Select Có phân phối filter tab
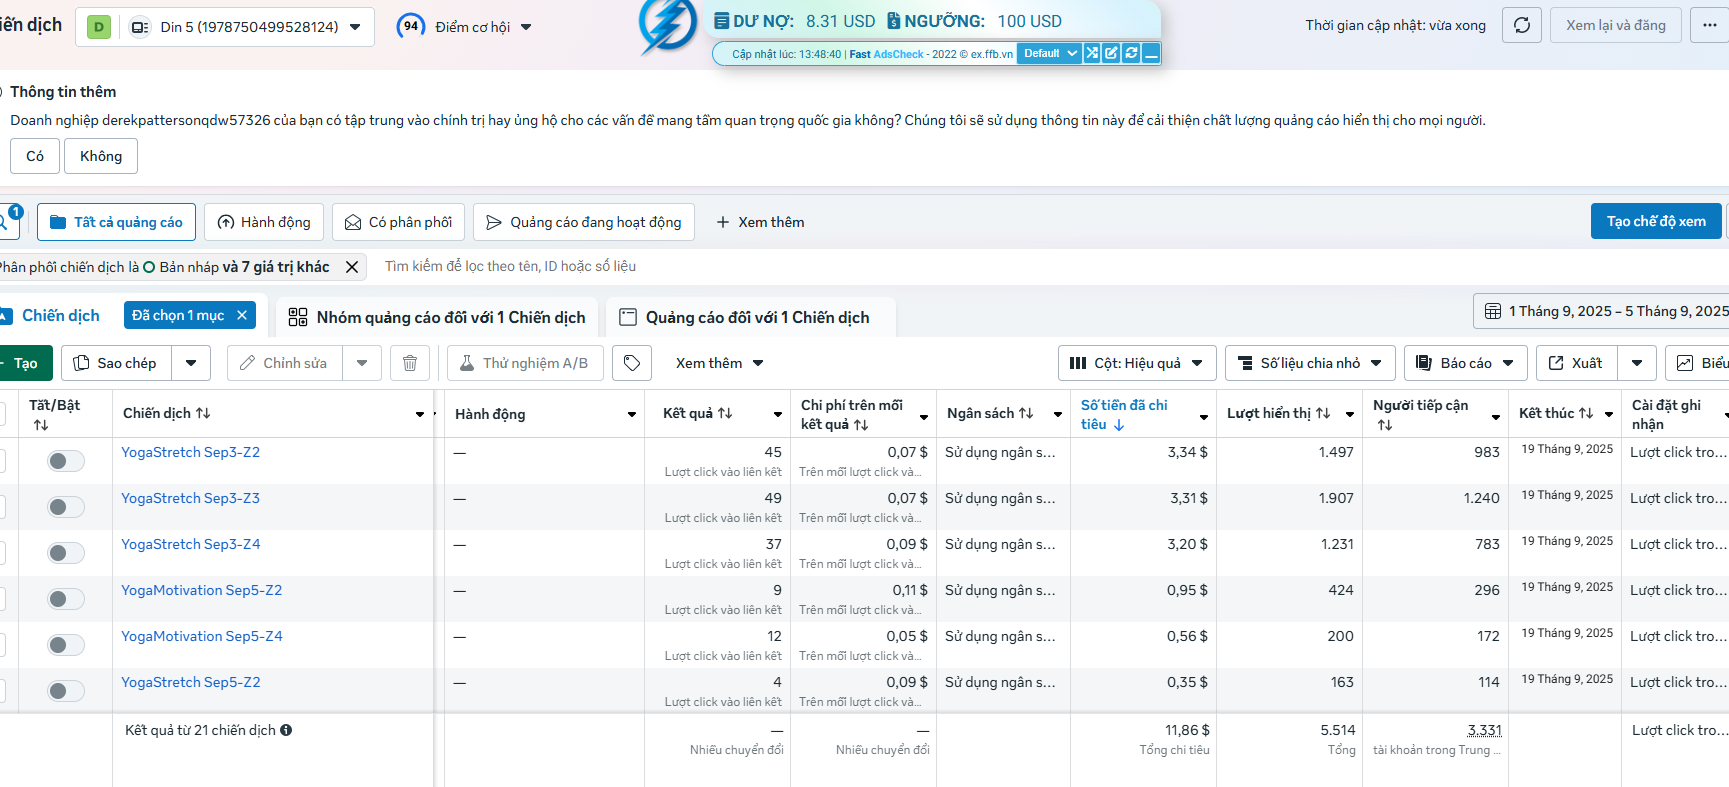Viewport: 1729px width, 787px height. click(x=398, y=222)
